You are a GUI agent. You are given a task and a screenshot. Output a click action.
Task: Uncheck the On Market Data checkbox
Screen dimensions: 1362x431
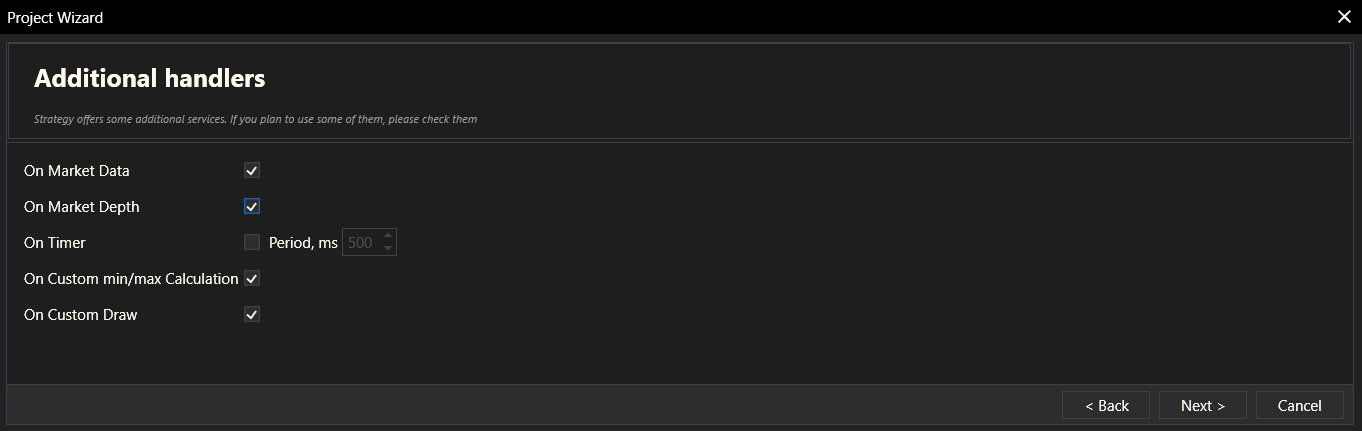point(252,171)
